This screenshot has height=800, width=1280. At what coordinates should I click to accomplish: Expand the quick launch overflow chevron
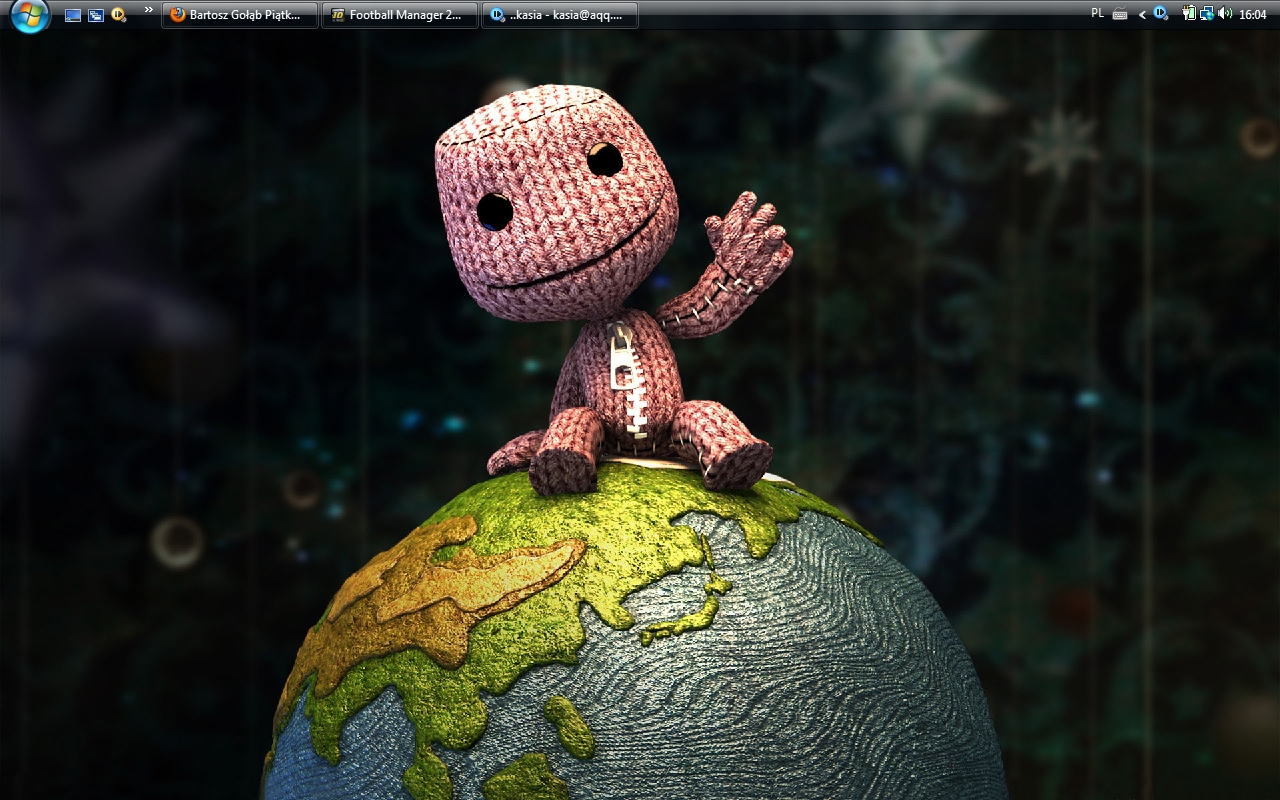pos(149,11)
